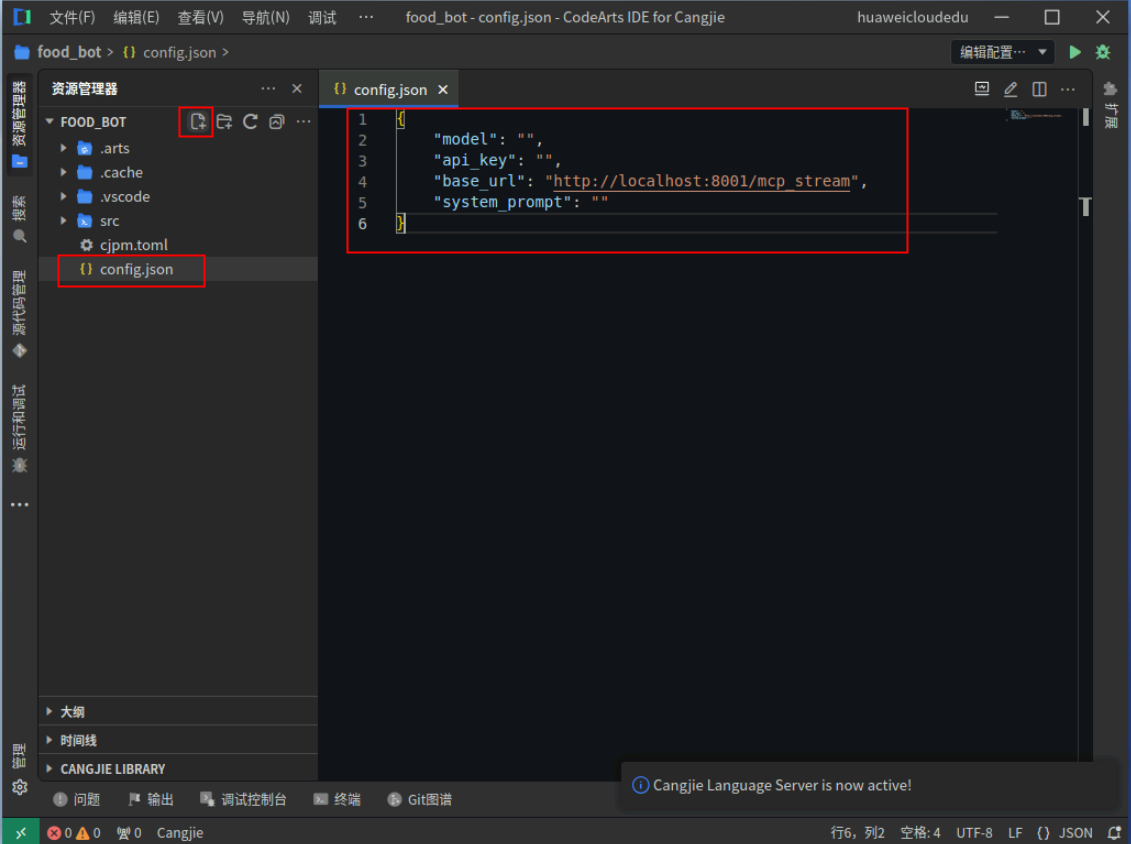1131x844 pixels.
Task: Click the pencil edit icon in editor toolbar
Action: point(1011,89)
